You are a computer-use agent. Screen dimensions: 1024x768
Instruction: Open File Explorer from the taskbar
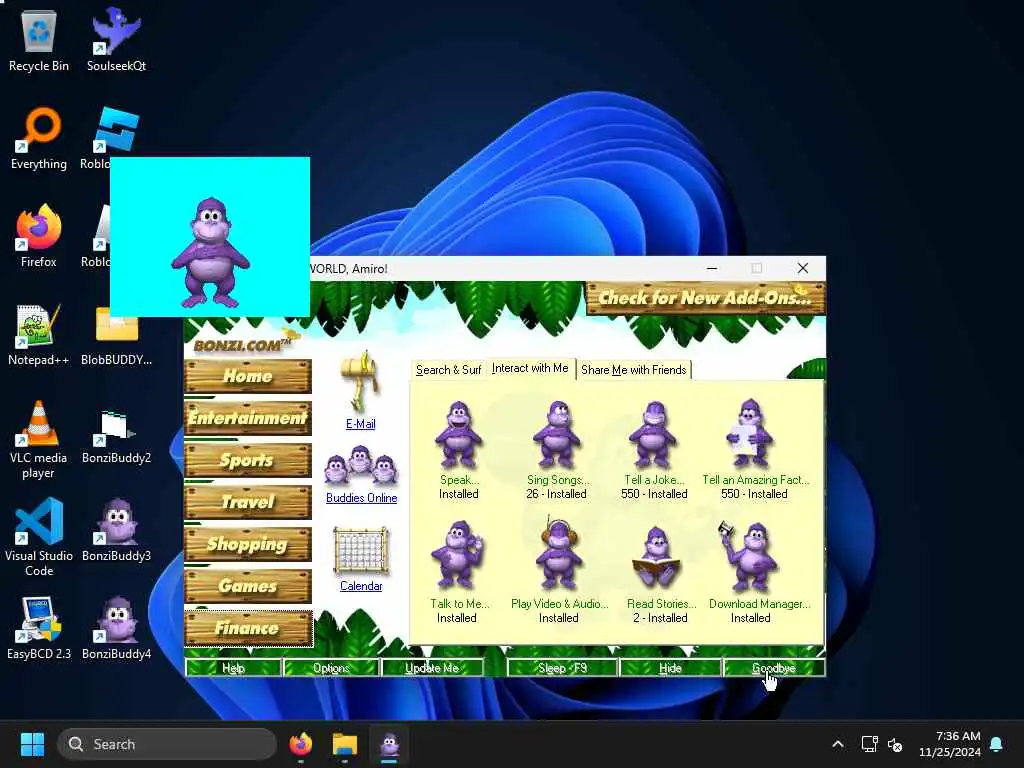[x=345, y=744]
